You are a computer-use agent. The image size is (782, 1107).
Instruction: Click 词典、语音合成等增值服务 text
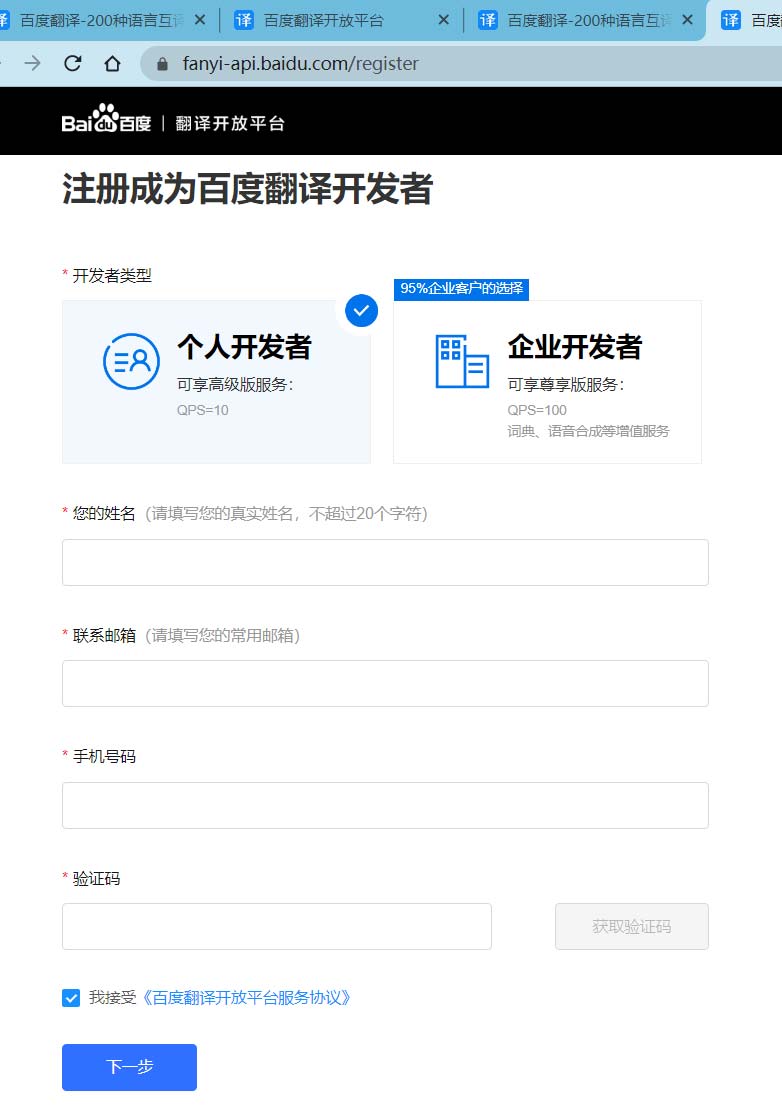click(589, 431)
